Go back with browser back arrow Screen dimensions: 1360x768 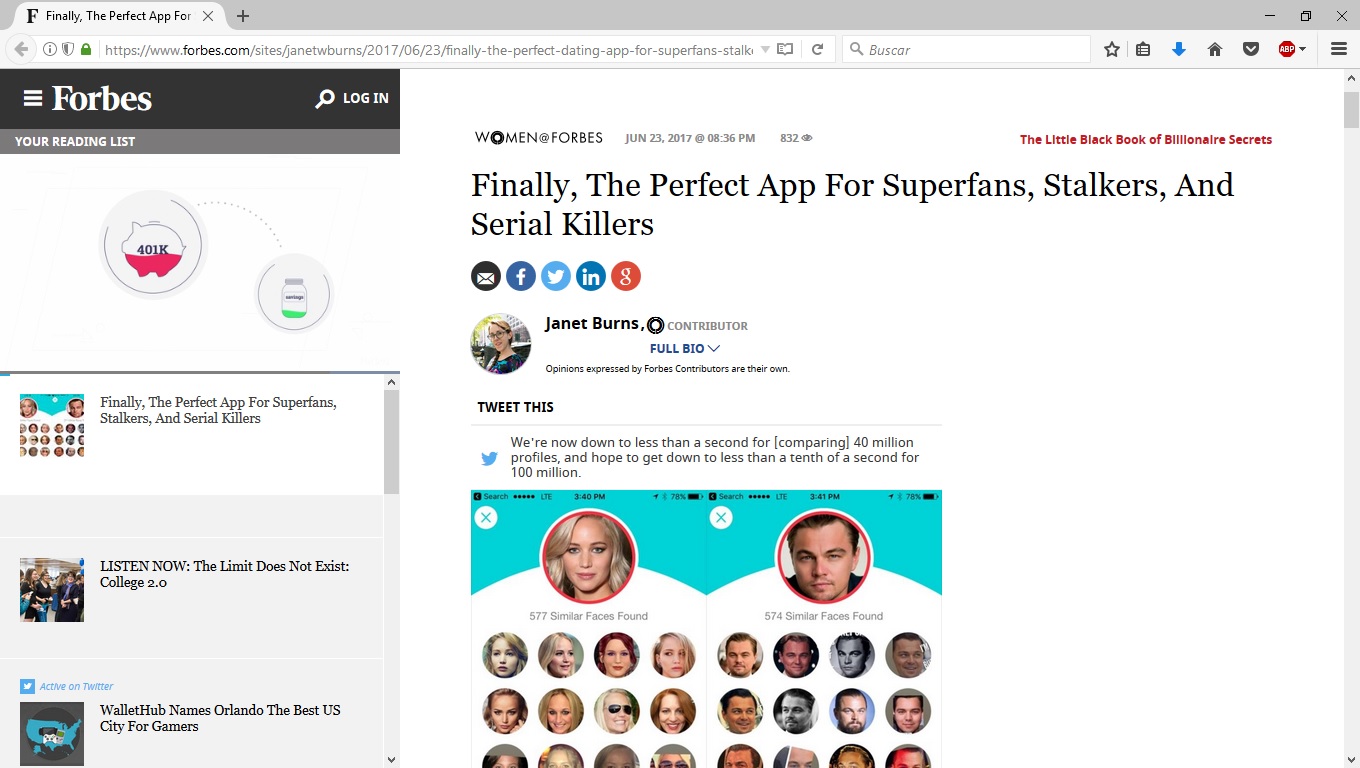point(21,49)
